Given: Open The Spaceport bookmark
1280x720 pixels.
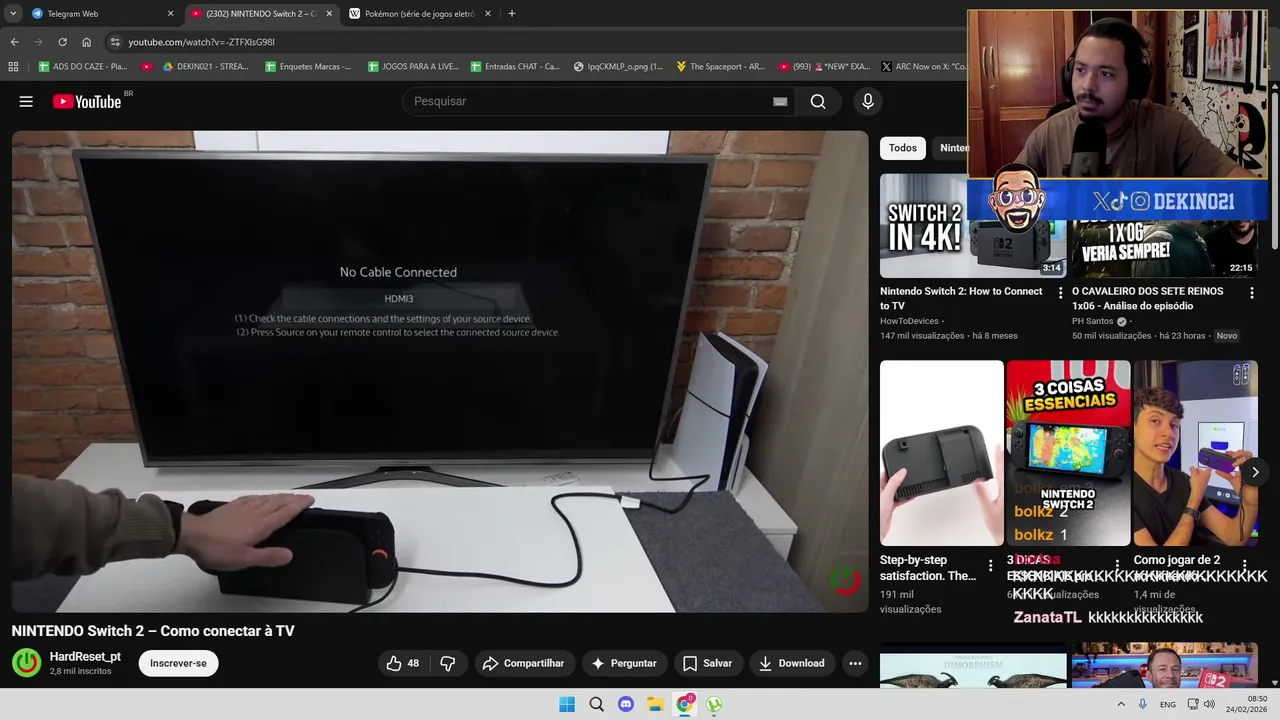Looking at the screenshot, I should click(x=720, y=67).
